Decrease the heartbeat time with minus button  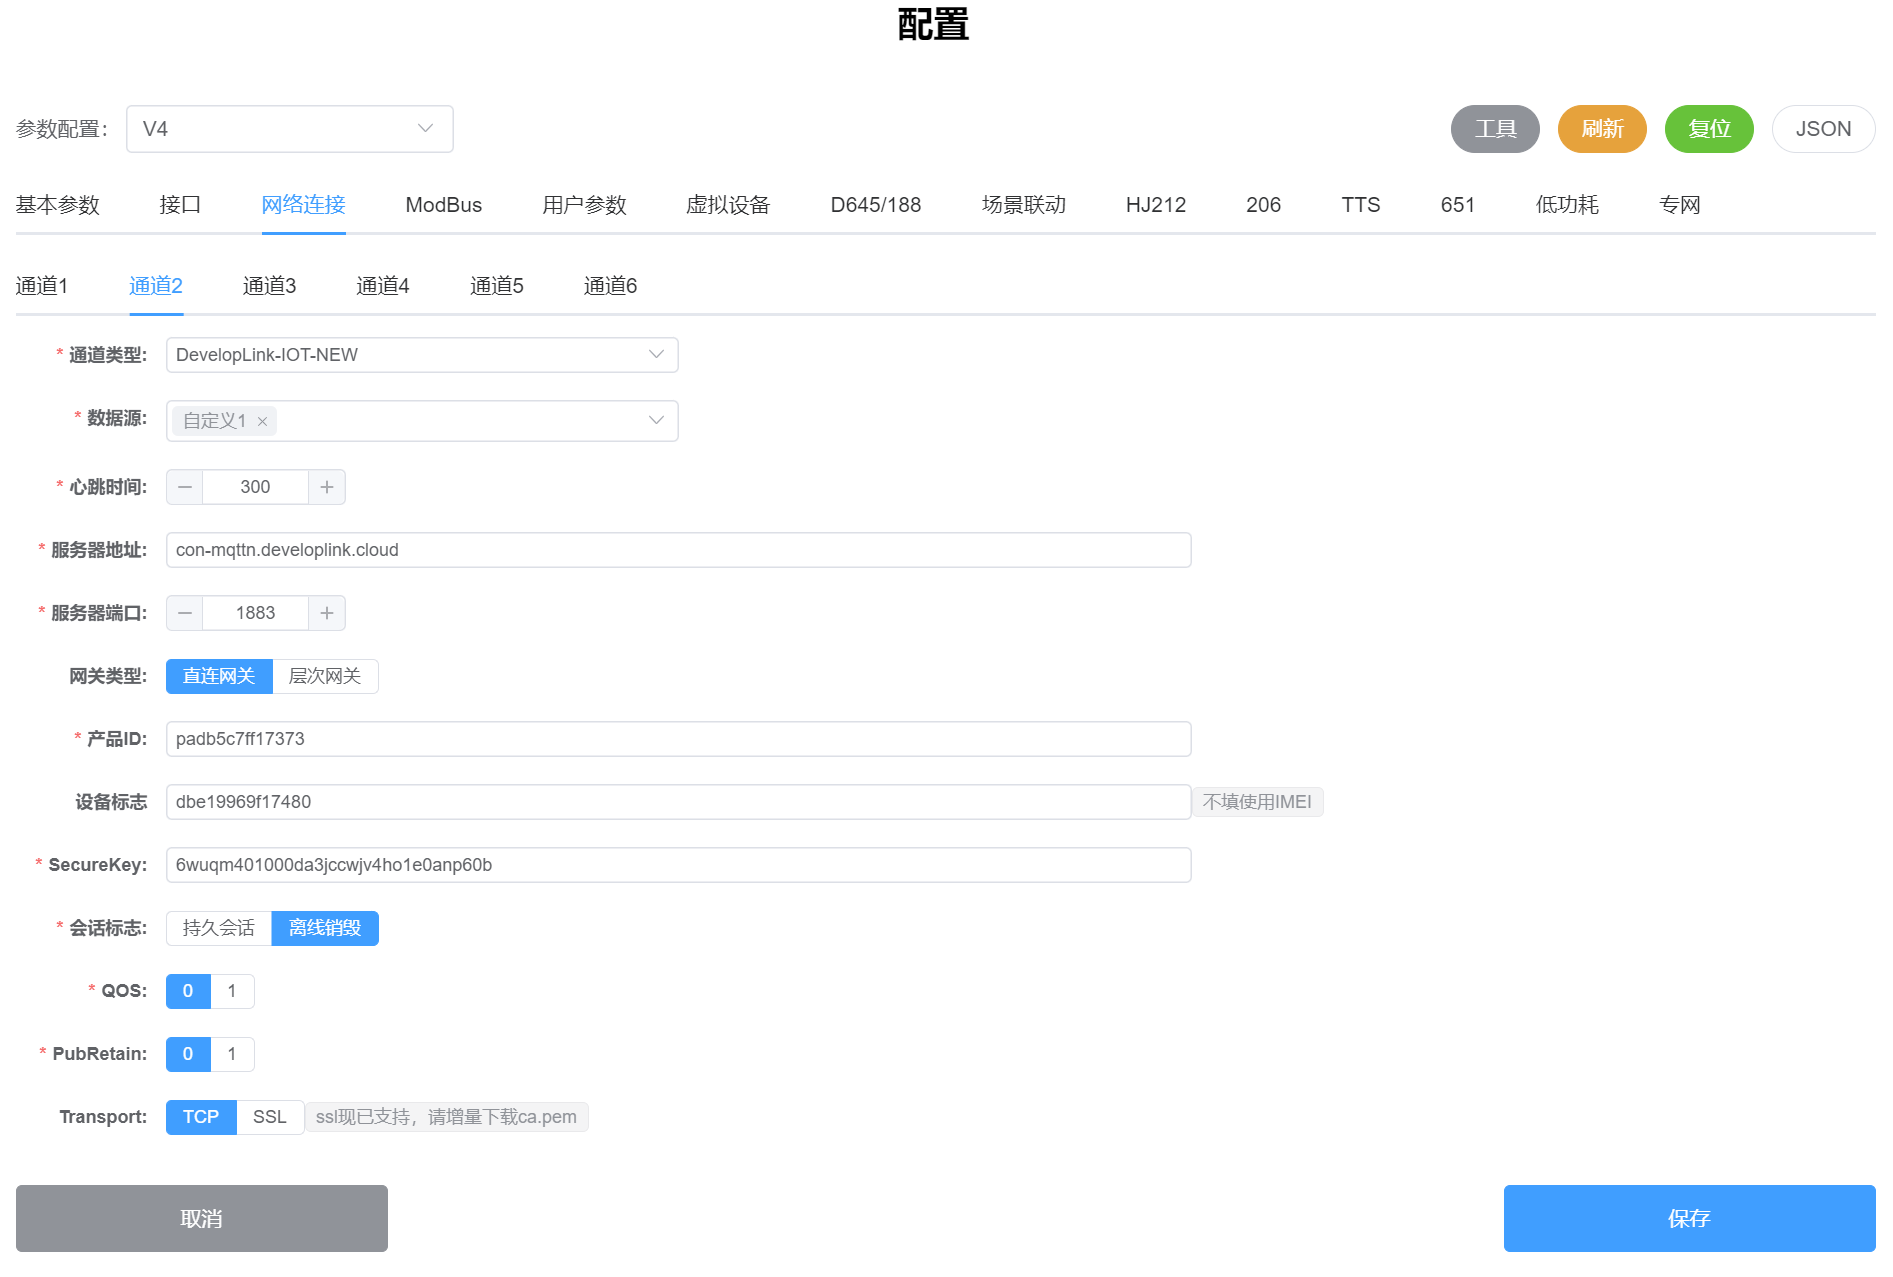(185, 487)
